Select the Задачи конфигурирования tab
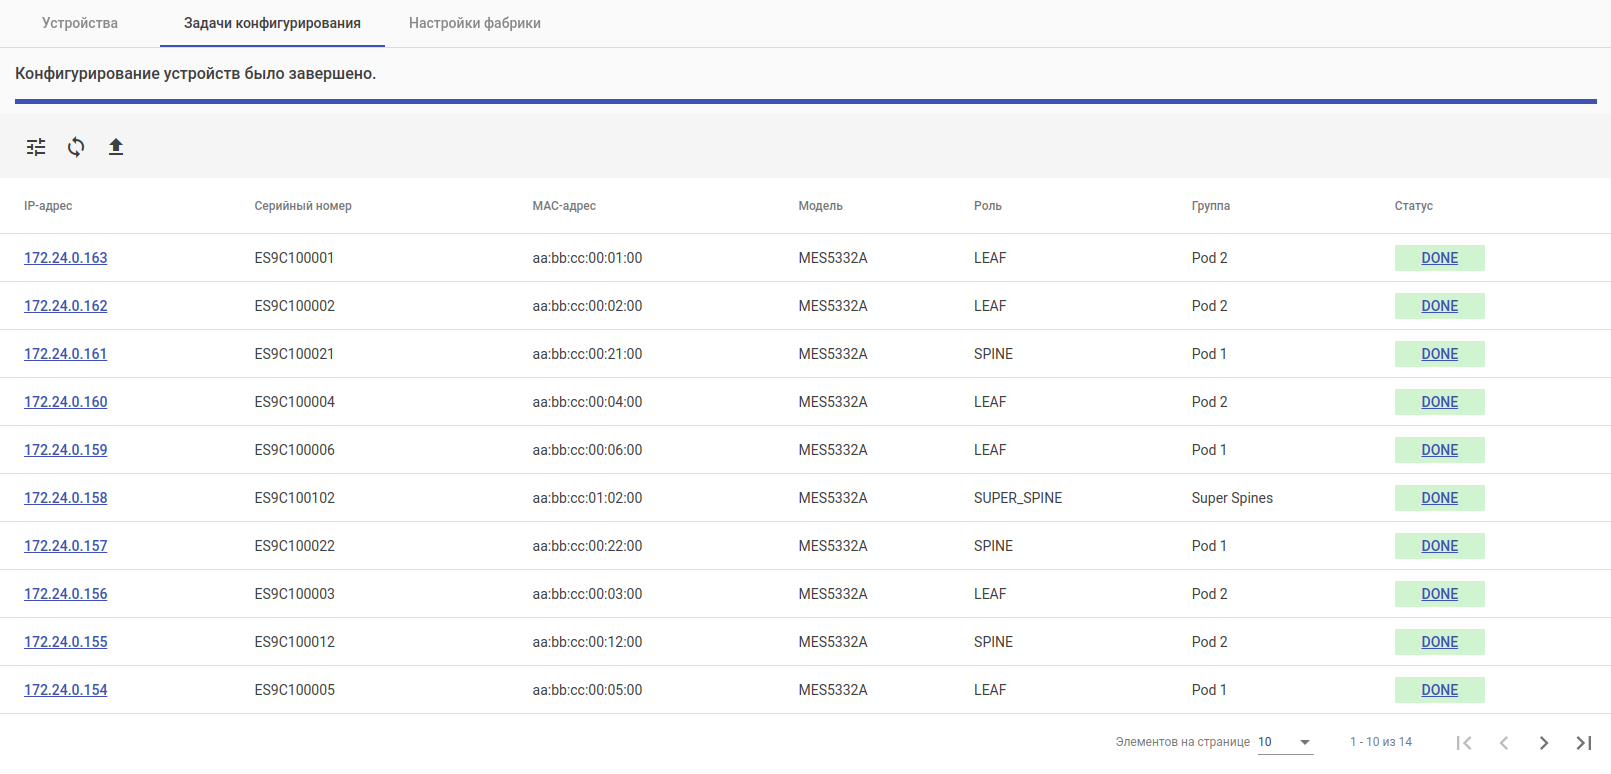Screen dimensions: 1611x774 click(x=272, y=23)
